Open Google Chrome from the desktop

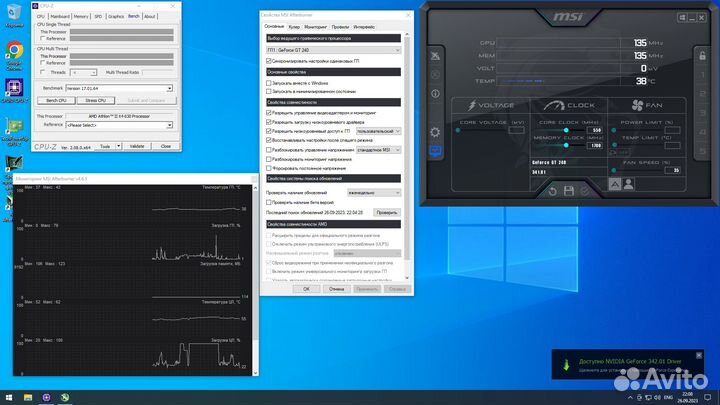click(x=14, y=56)
